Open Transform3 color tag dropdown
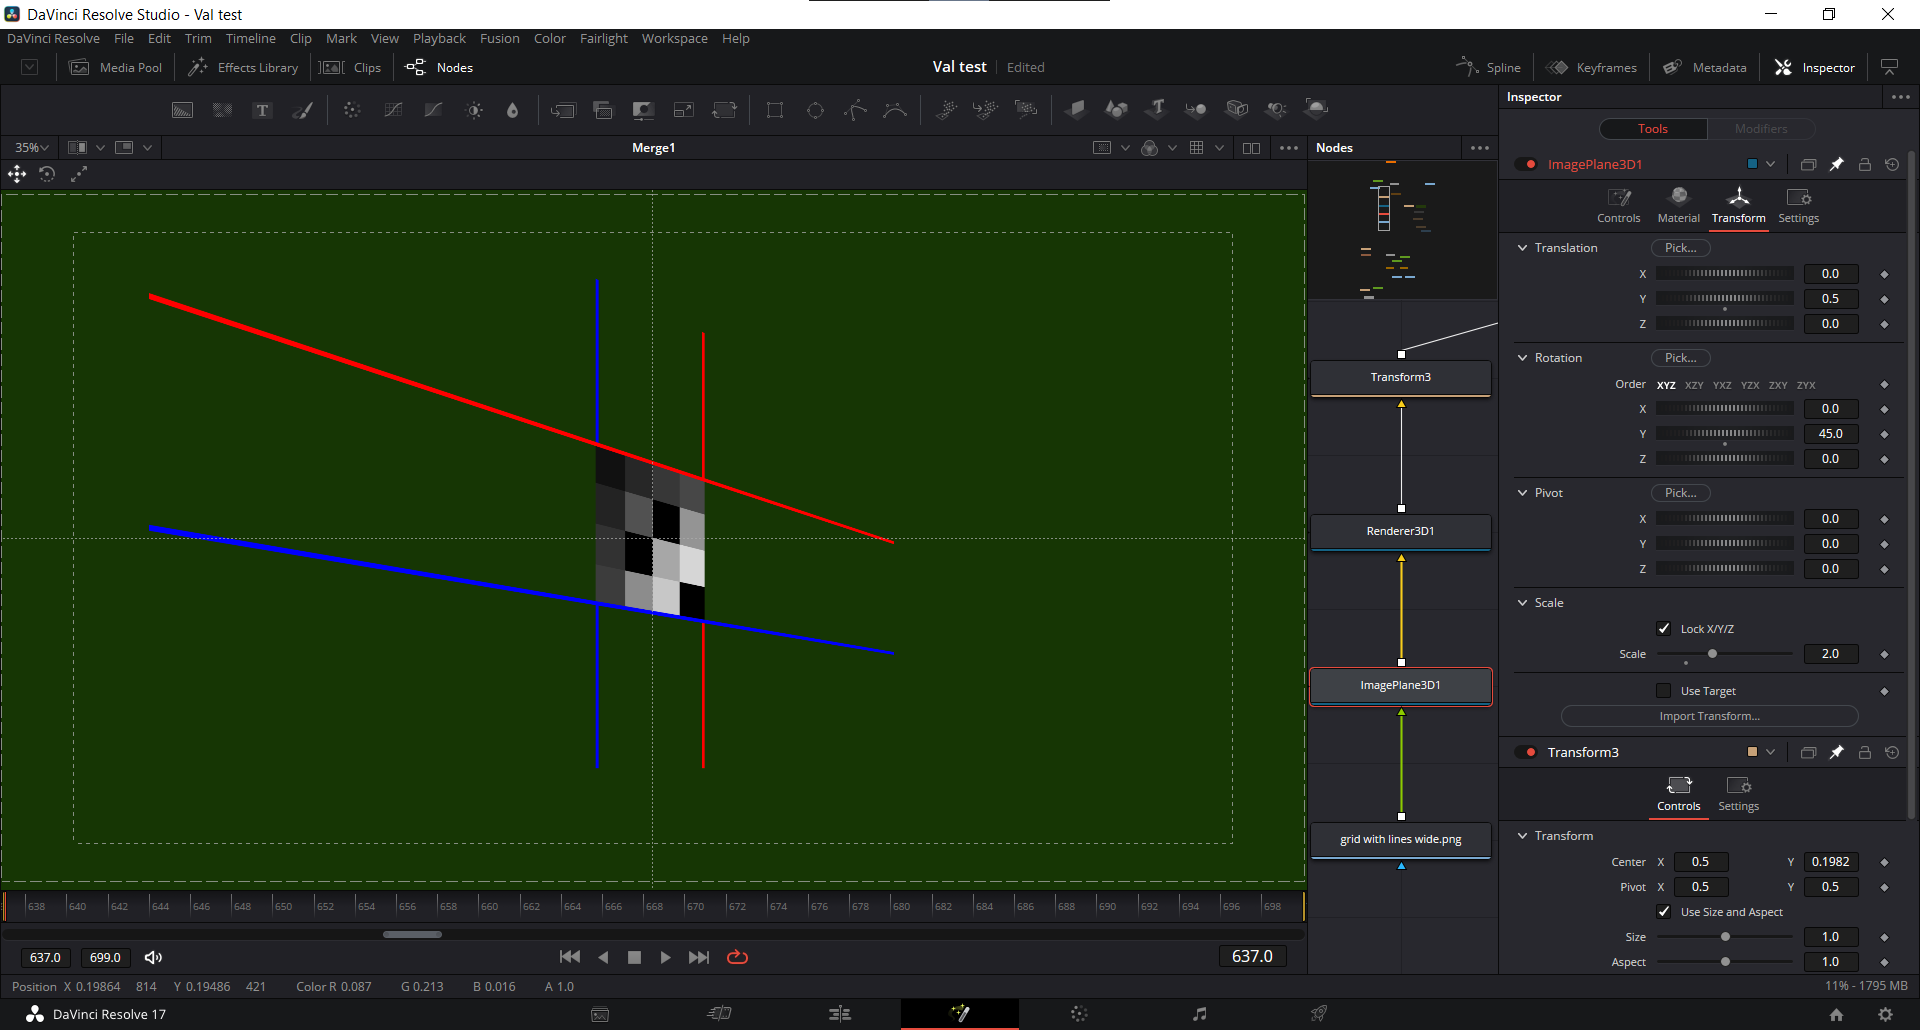The width and height of the screenshot is (1920, 1030). (1771, 753)
